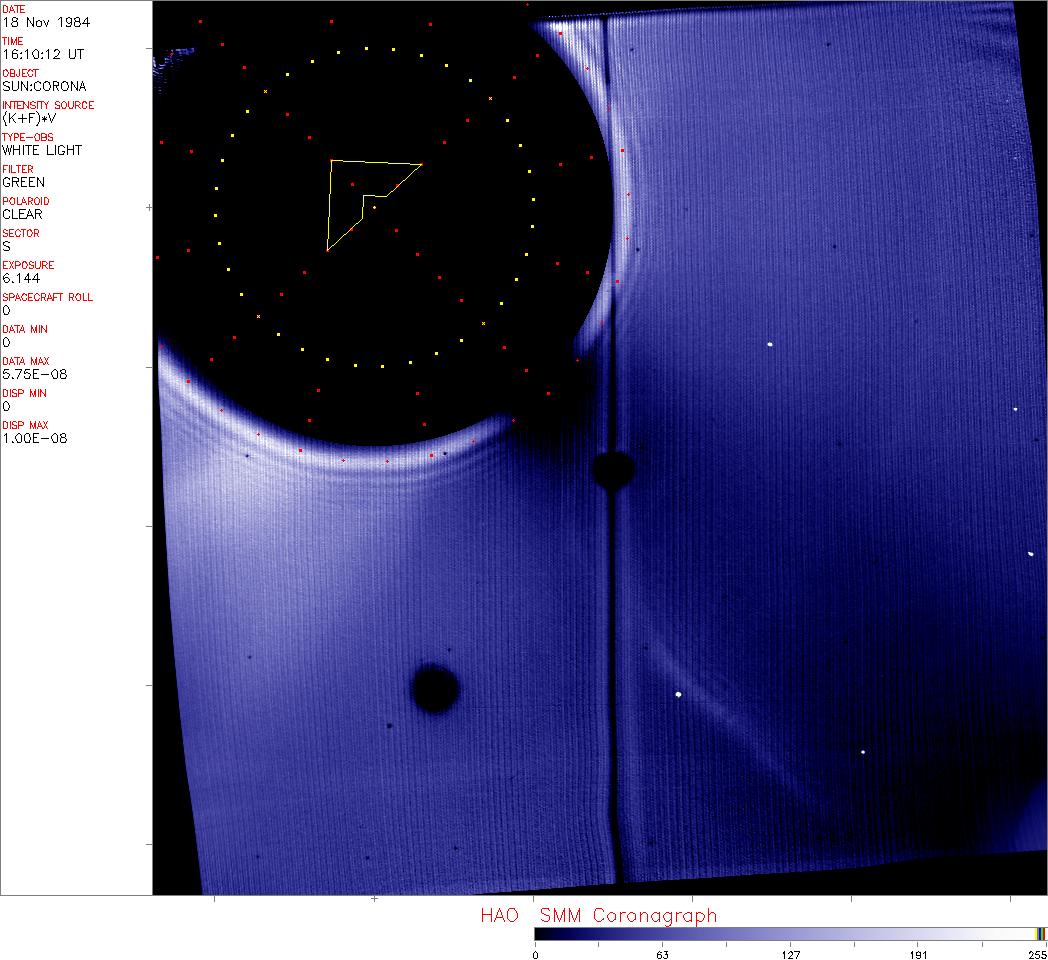Click the yellow saturated end of color bar
Screen dimensions: 1048x960
[1040, 934]
